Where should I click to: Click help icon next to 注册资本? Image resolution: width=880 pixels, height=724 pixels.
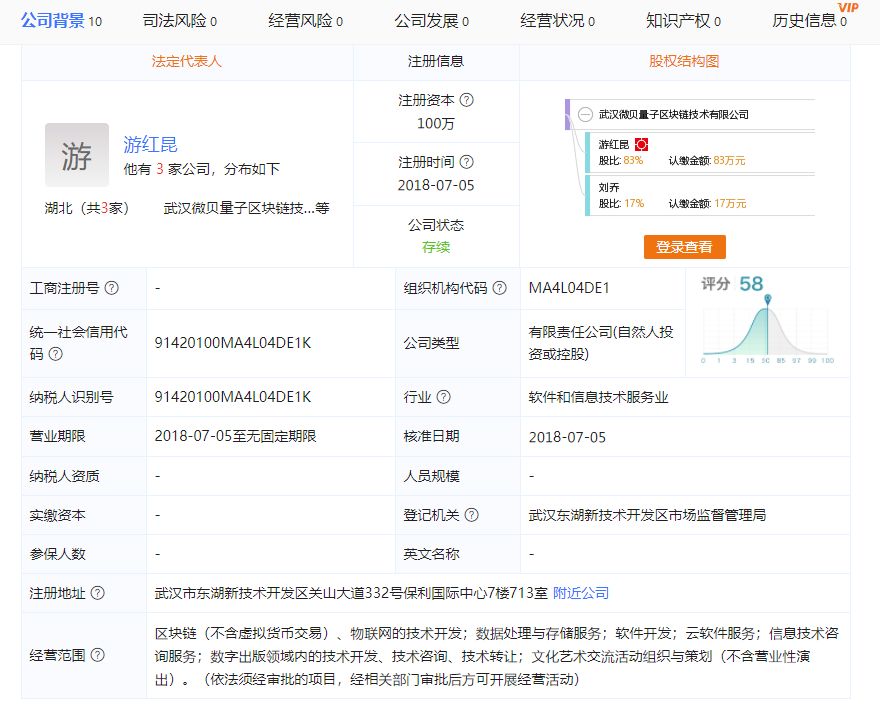tap(467, 100)
